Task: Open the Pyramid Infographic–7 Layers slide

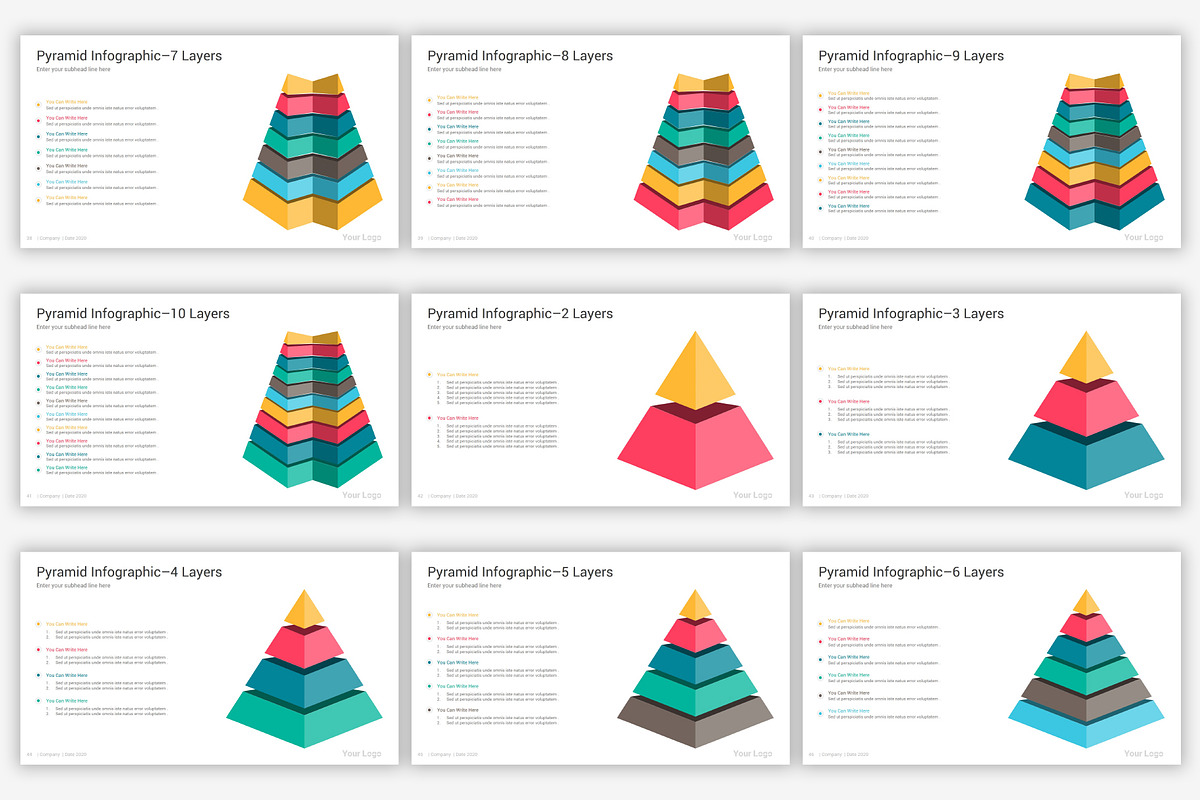Action: pos(209,141)
